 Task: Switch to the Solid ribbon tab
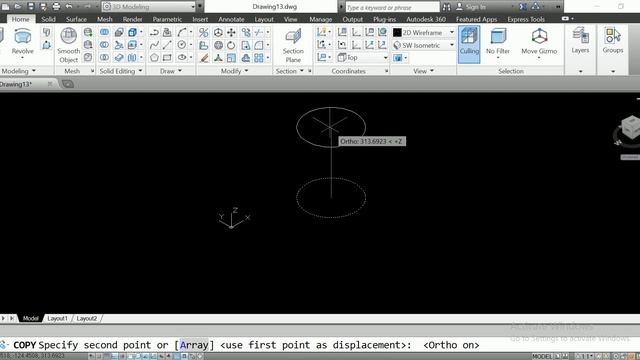pyautogui.click(x=48, y=19)
